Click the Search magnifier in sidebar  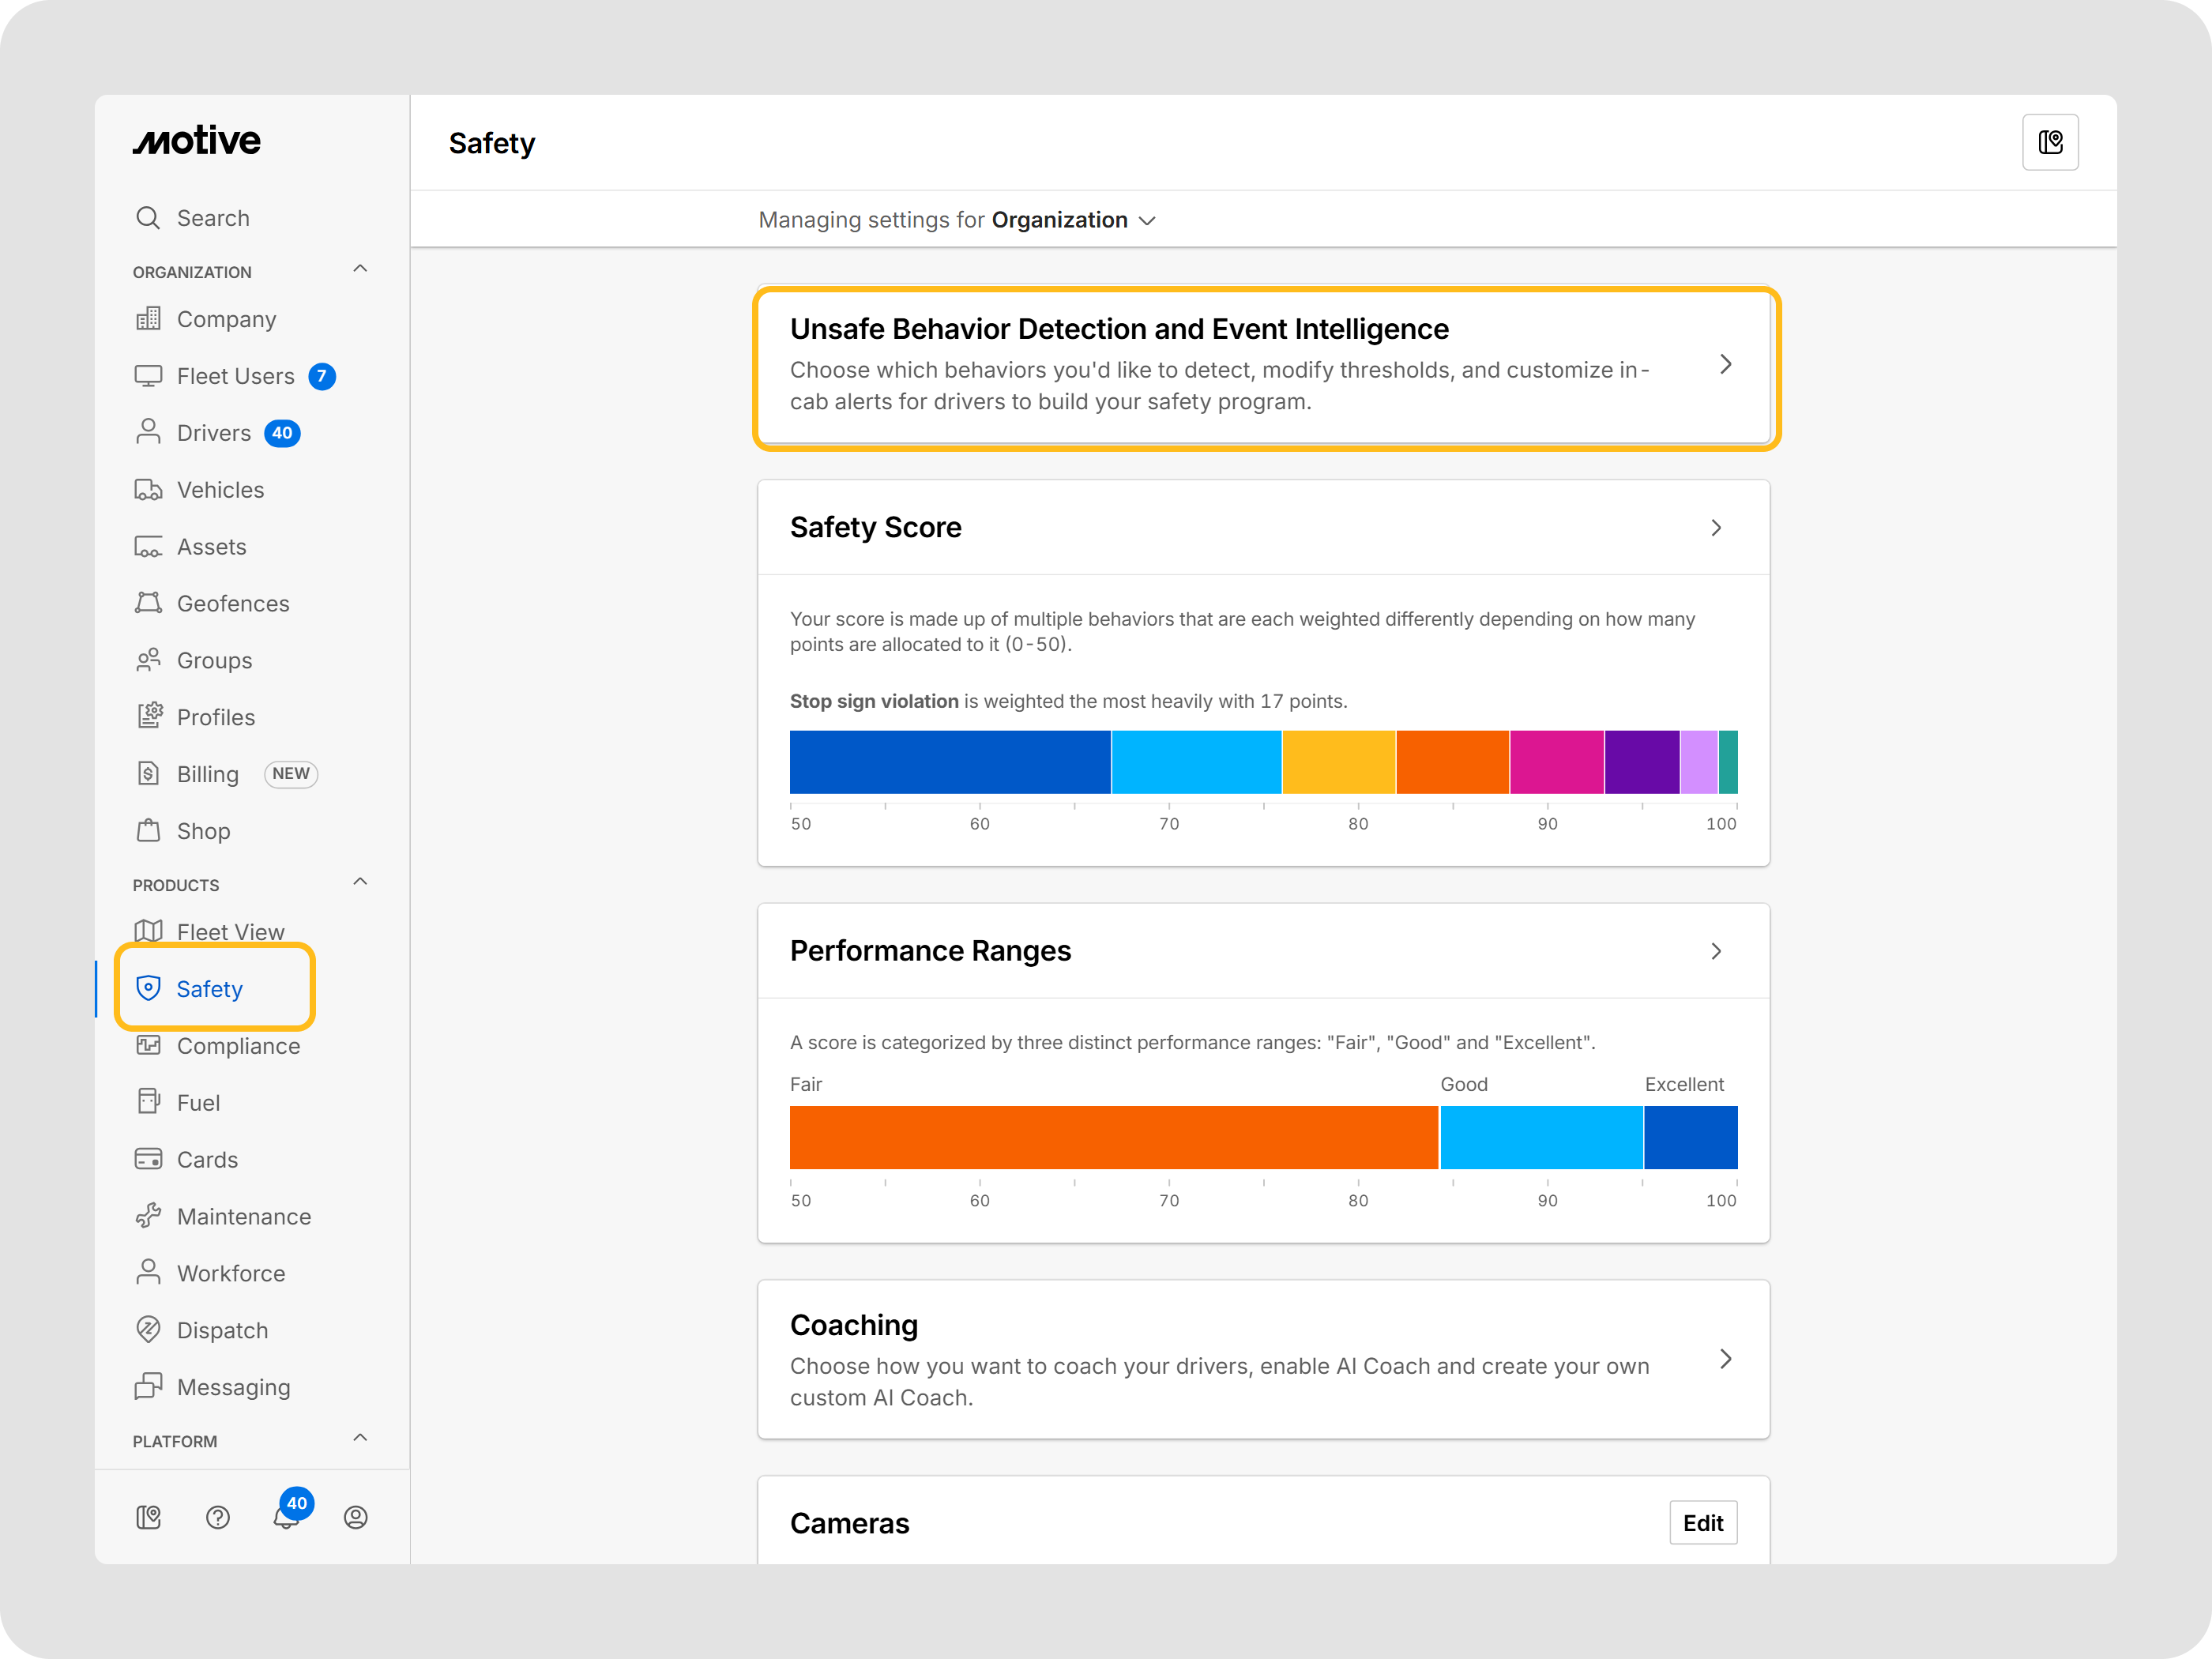(x=148, y=218)
